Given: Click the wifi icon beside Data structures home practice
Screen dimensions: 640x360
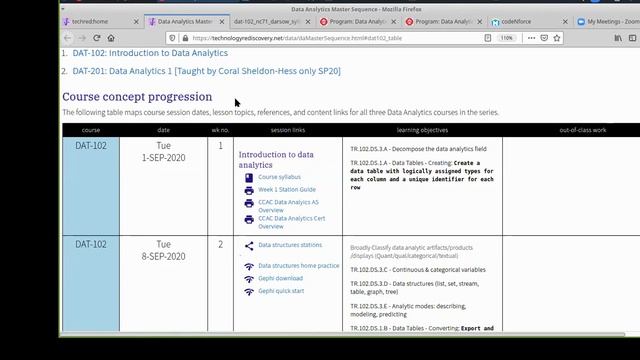Looking at the screenshot, I should [249, 267].
